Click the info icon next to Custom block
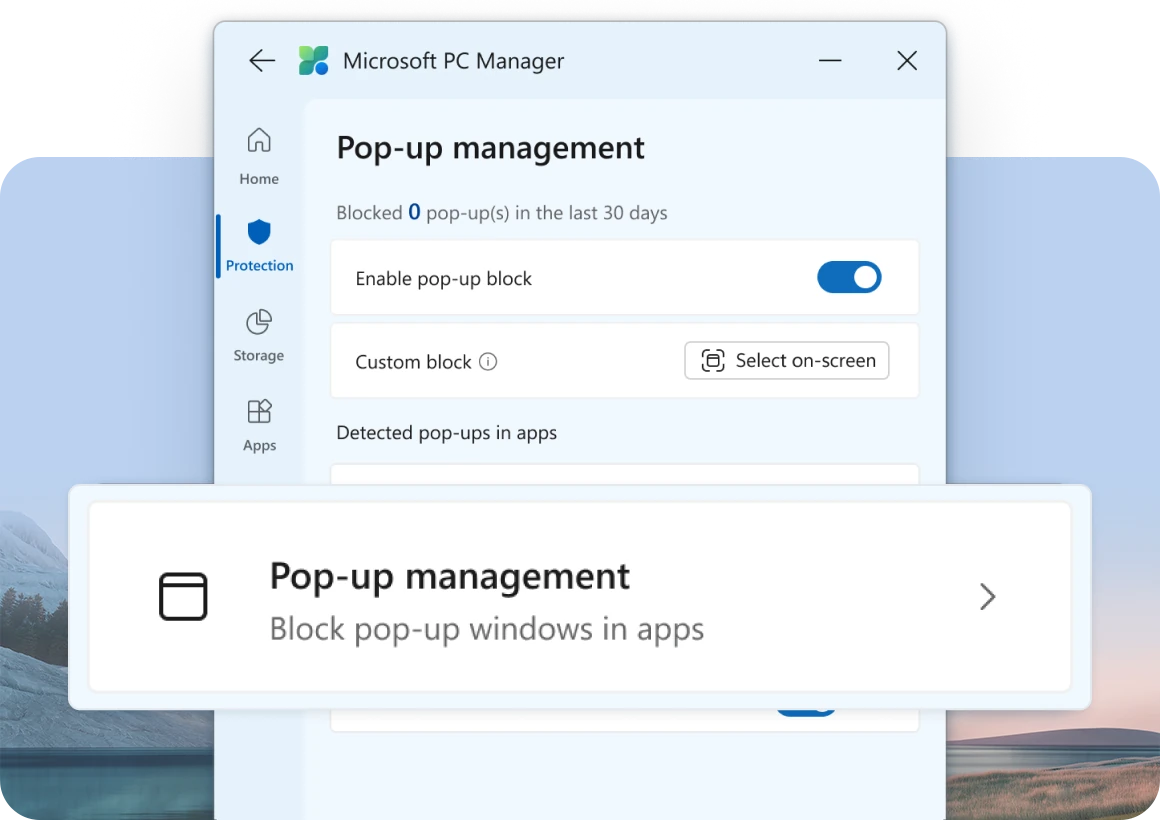 488,362
